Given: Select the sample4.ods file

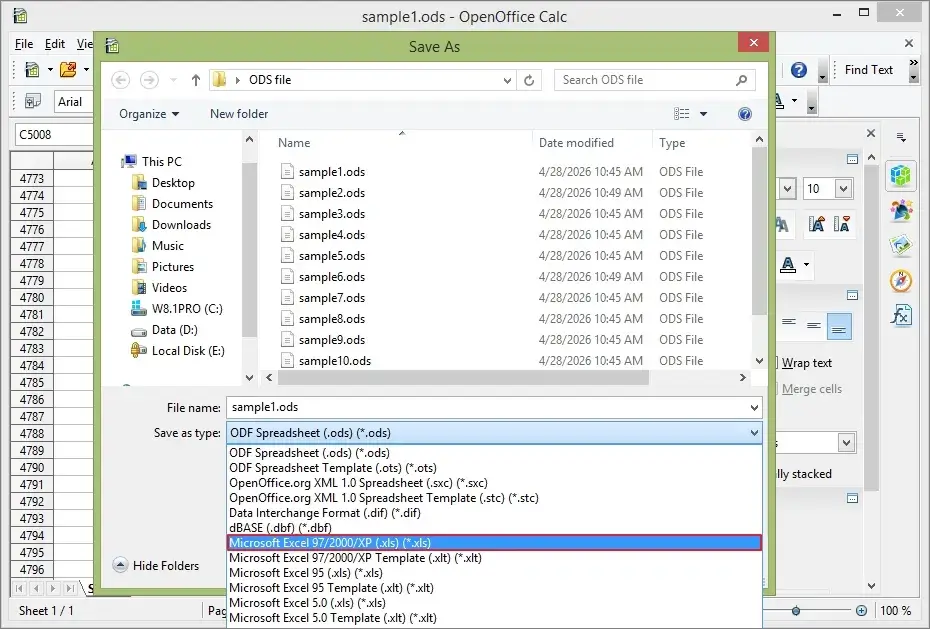Looking at the screenshot, I should click(x=332, y=235).
